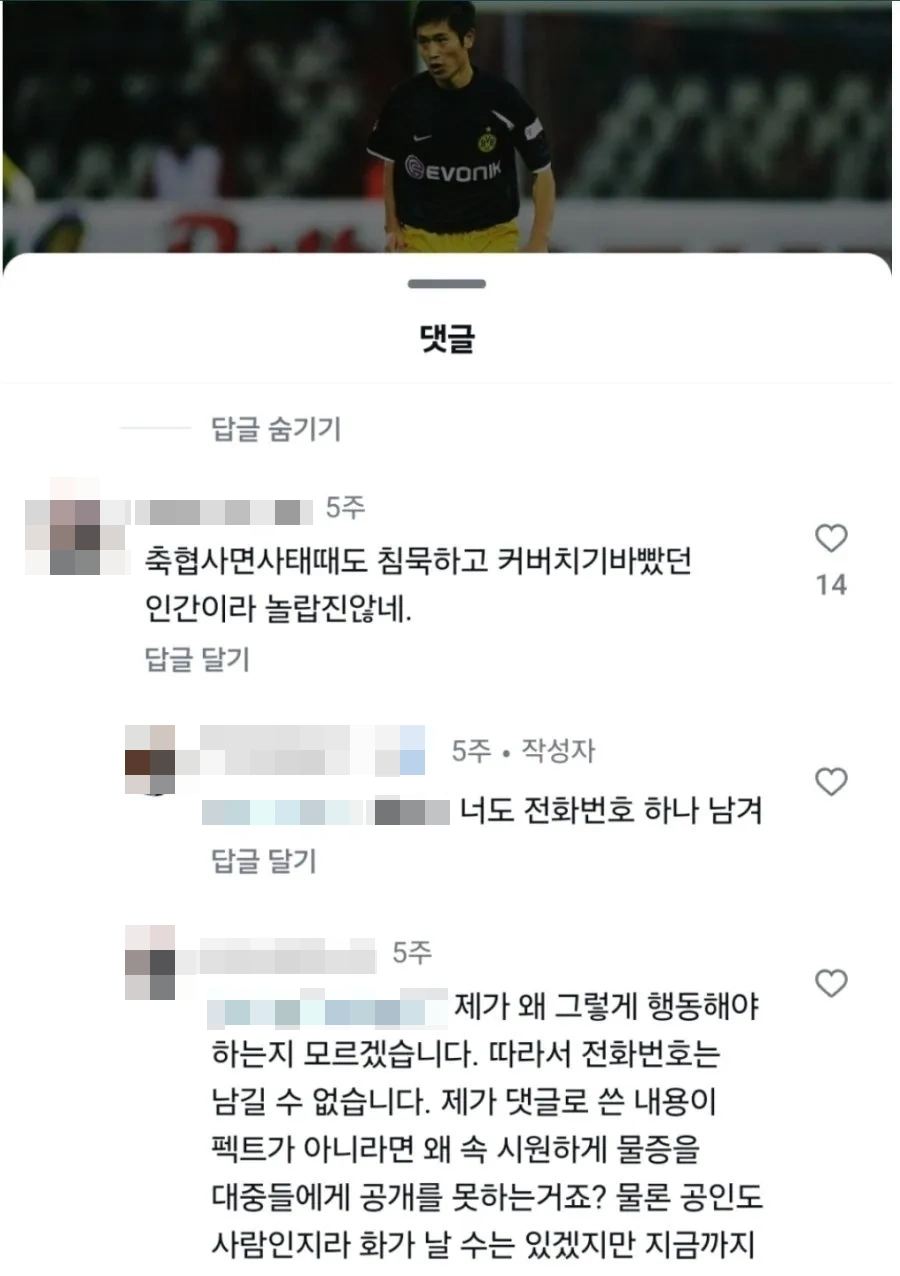
Task: View the 14 like count
Action: tap(831, 585)
